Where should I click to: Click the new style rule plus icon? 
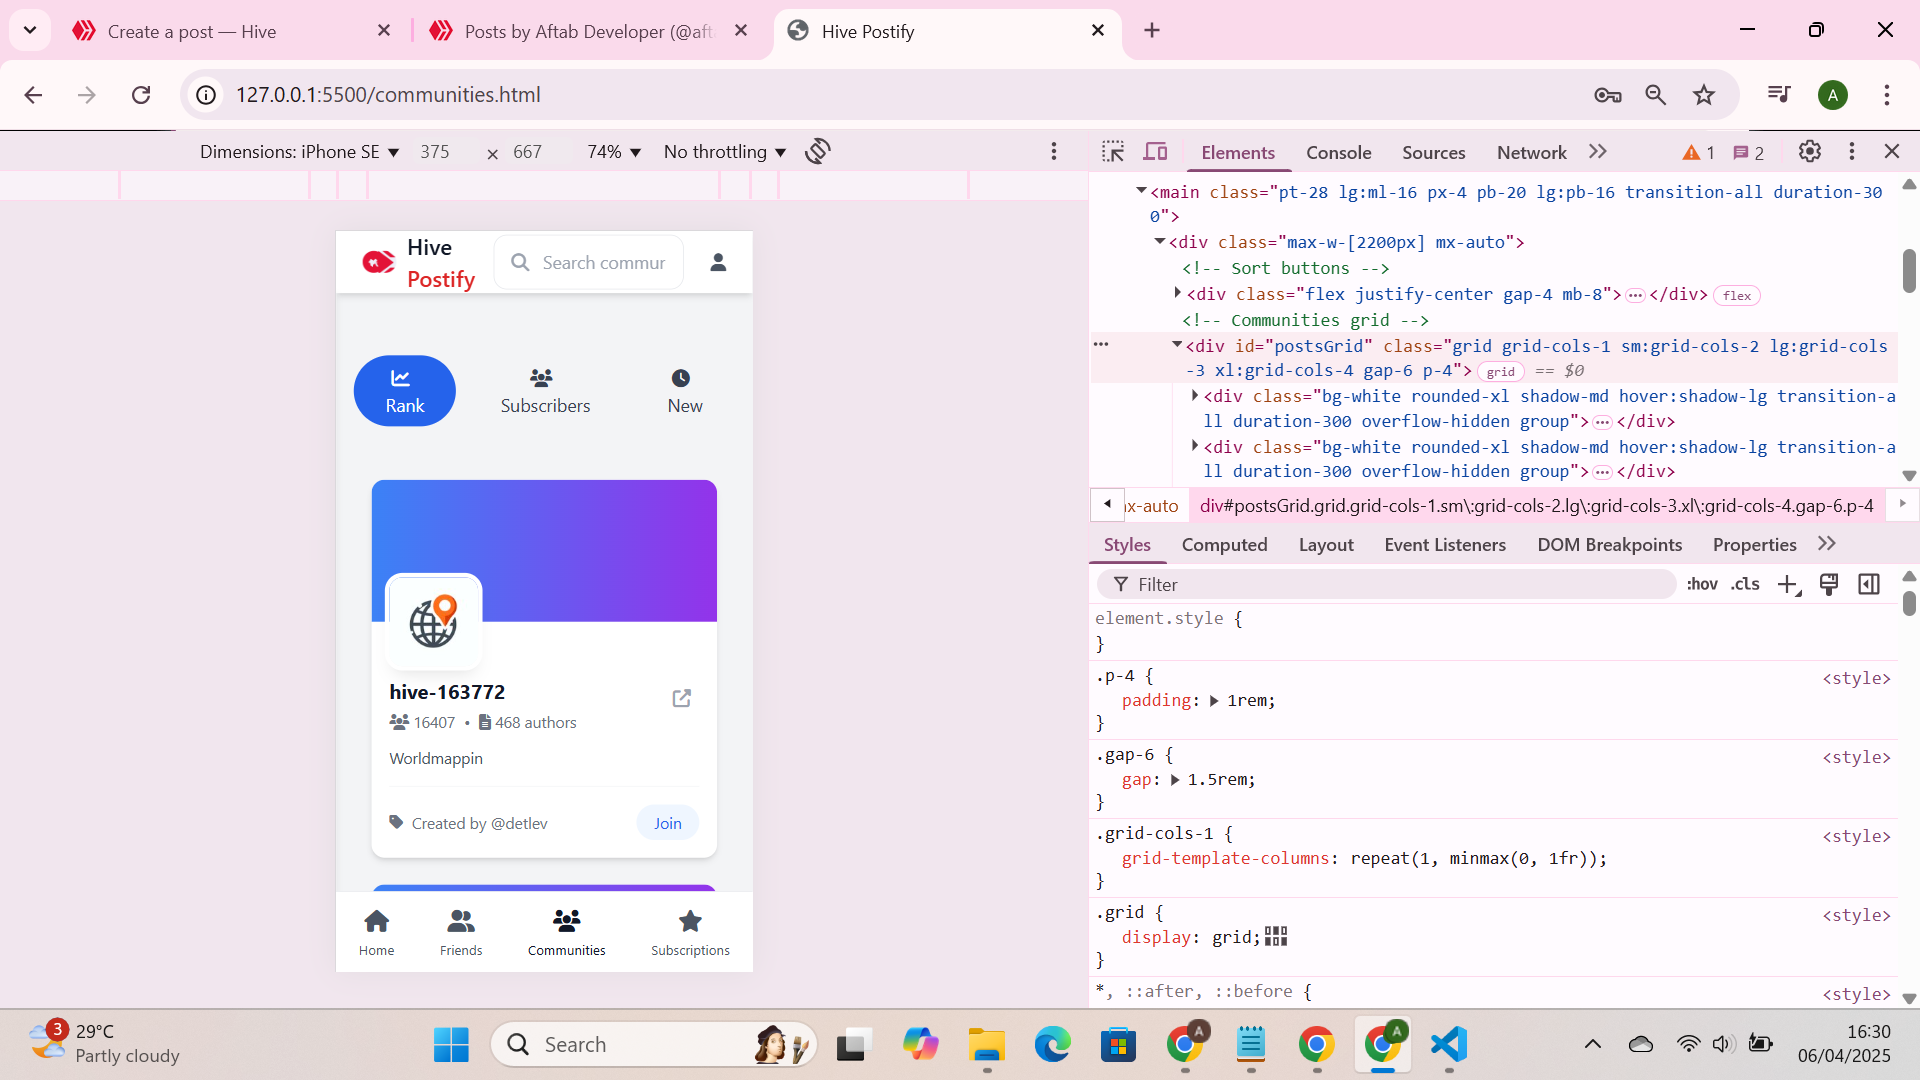[1788, 585]
